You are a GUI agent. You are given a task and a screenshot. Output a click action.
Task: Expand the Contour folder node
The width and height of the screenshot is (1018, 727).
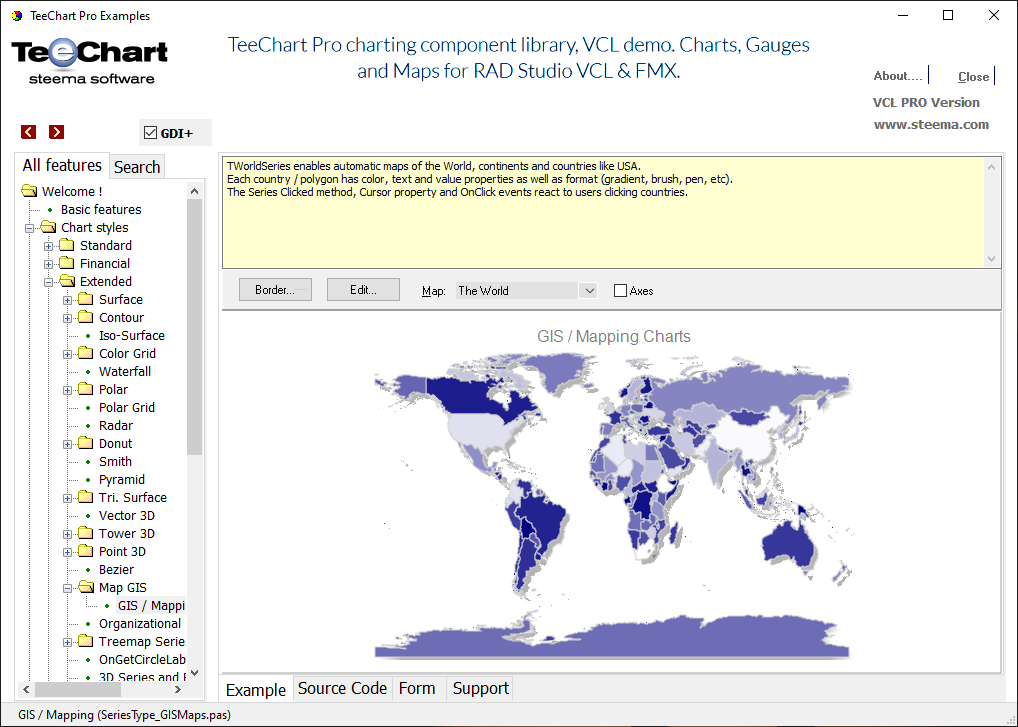tap(68, 318)
